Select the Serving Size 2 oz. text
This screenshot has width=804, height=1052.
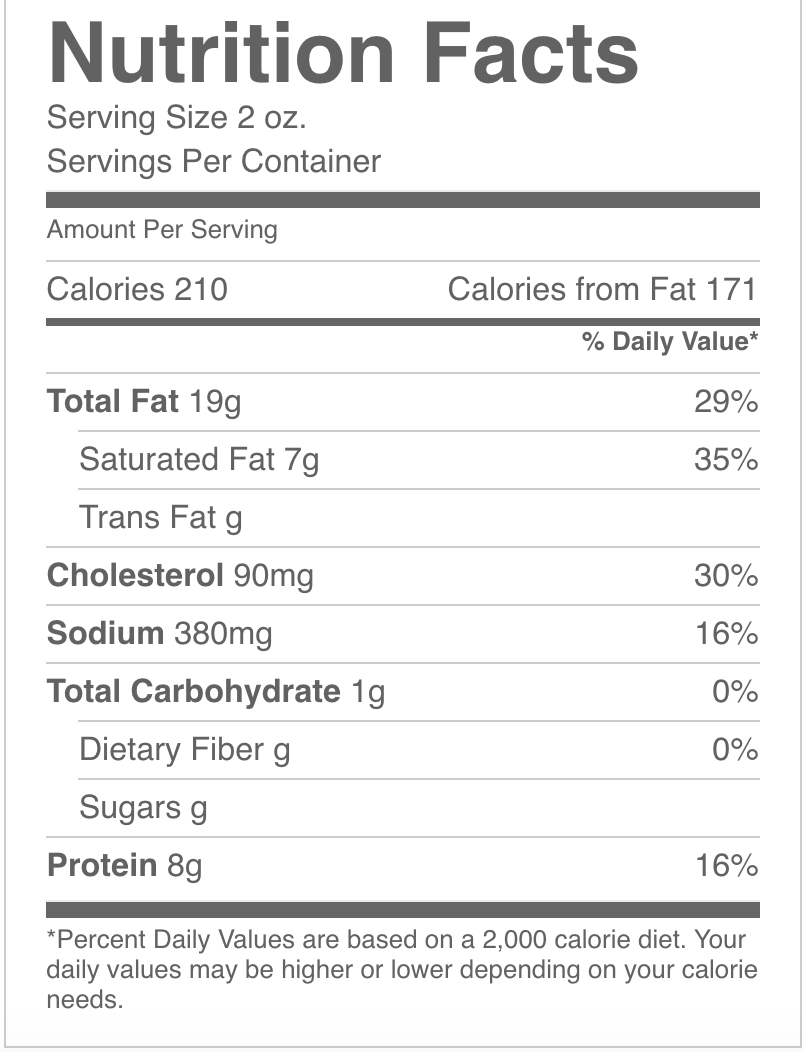pyautogui.click(x=177, y=118)
